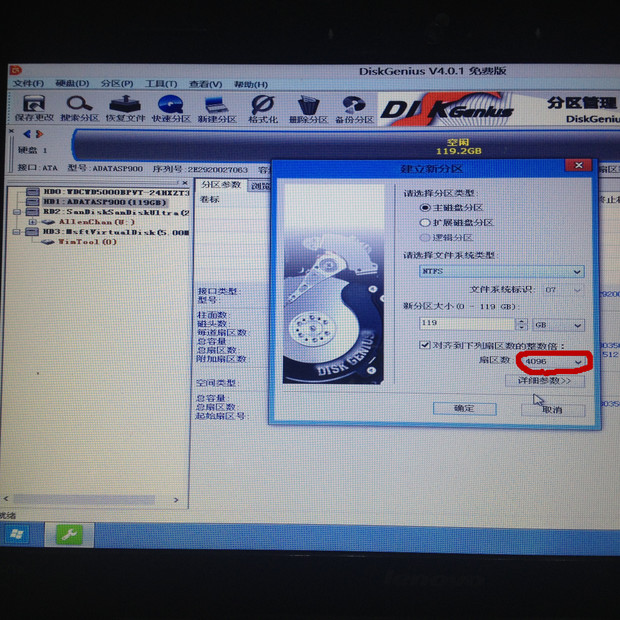Open the Disk (硬盘) menu
The height and width of the screenshot is (620, 620).
point(72,84)
